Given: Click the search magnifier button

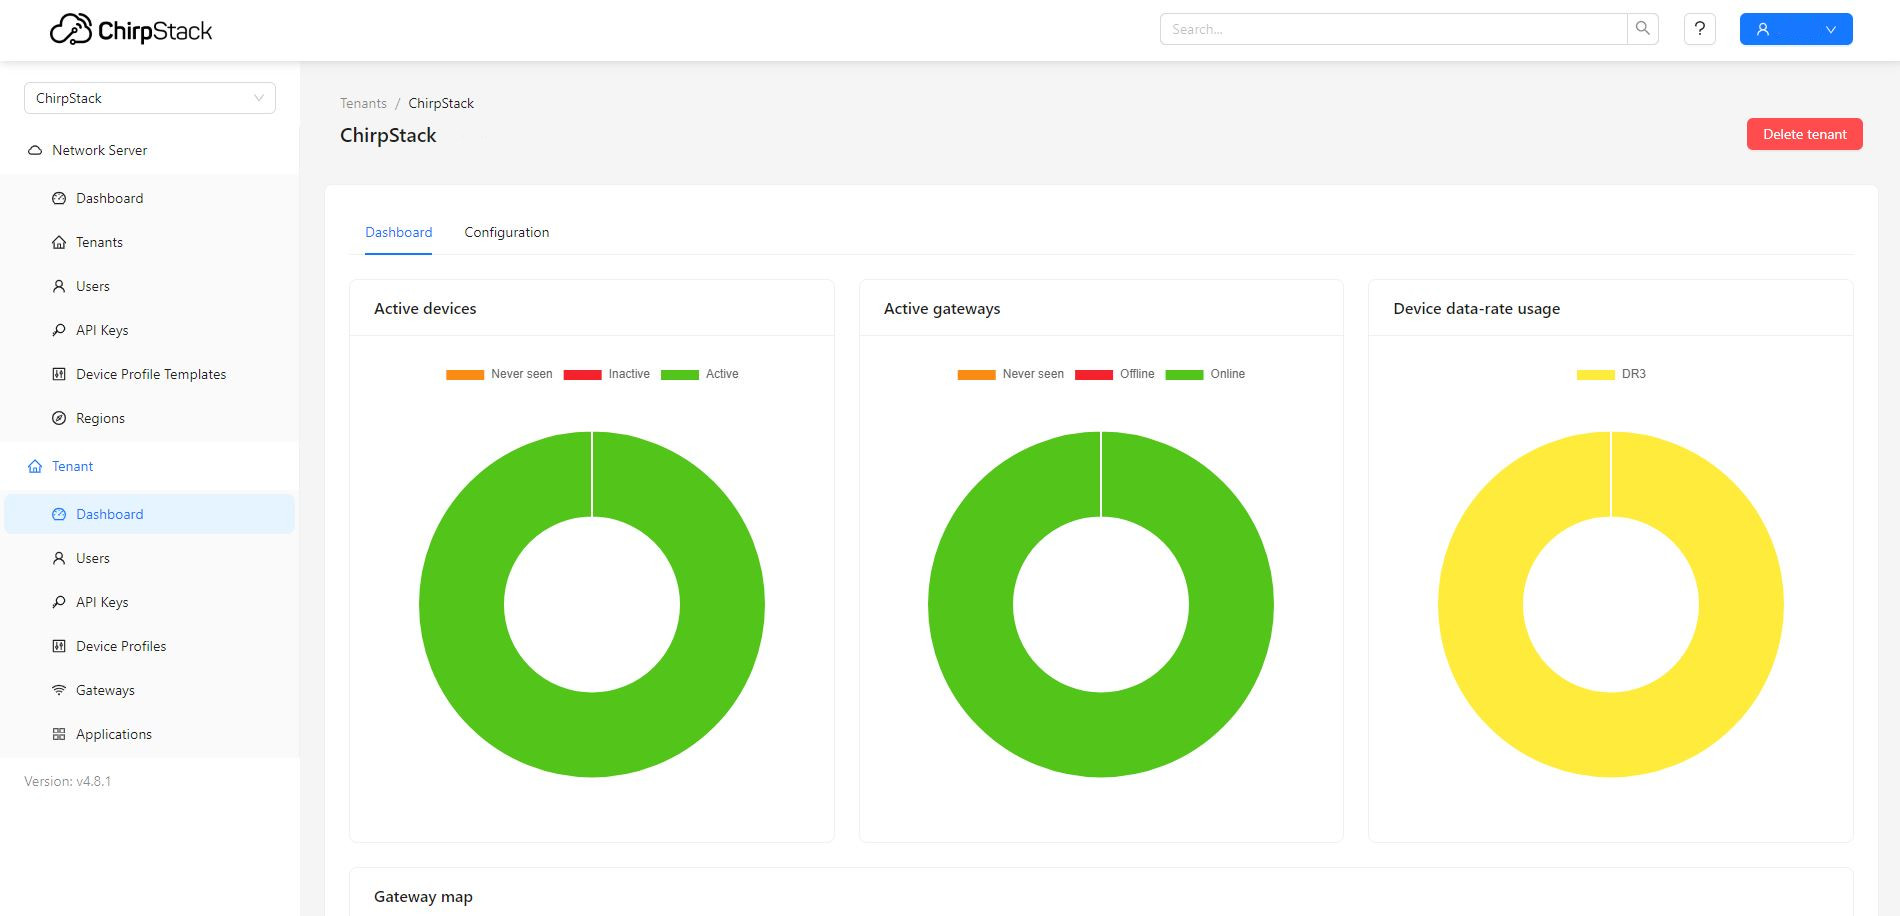Looking at the screenshot, I should [x=1643, y=29].
